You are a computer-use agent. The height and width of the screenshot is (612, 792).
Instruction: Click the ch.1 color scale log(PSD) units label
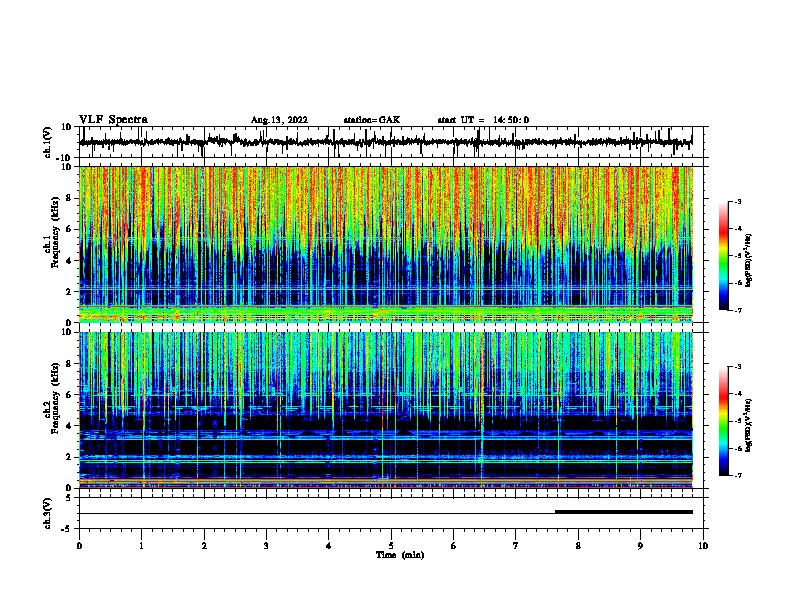tap(748, 260)
